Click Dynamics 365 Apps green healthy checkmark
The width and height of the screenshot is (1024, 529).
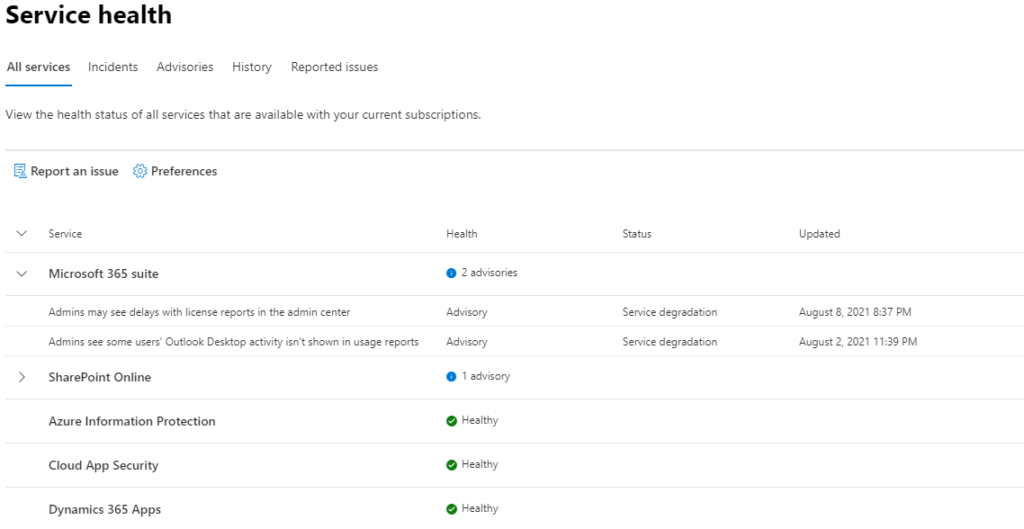[x=451, y=509]
